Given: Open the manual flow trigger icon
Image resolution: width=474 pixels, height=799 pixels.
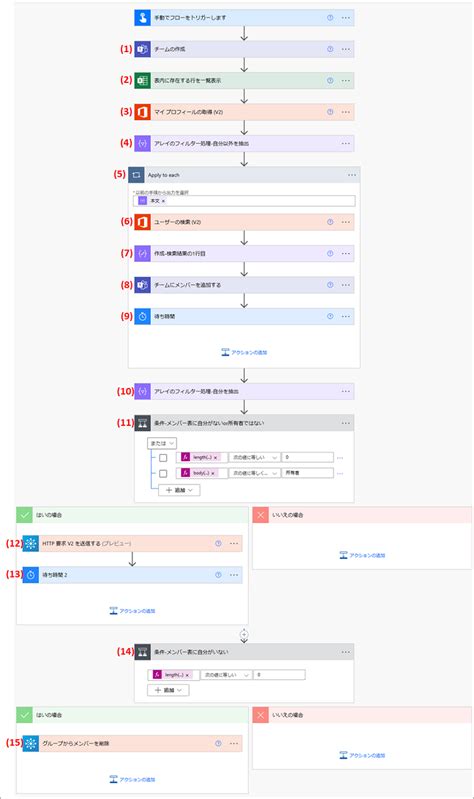Looking at the screenshot, I should [142, 17].
